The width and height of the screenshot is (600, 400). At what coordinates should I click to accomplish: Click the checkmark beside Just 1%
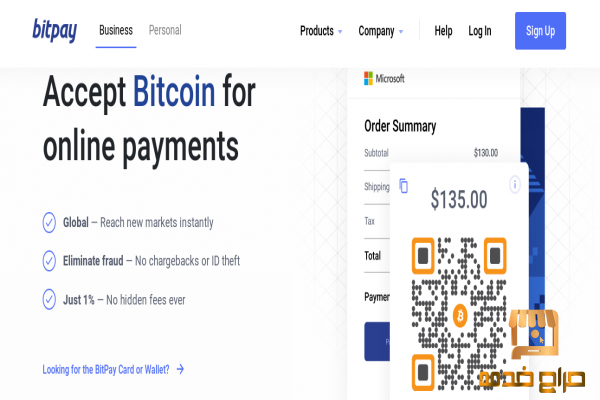[x=49, y=299]
